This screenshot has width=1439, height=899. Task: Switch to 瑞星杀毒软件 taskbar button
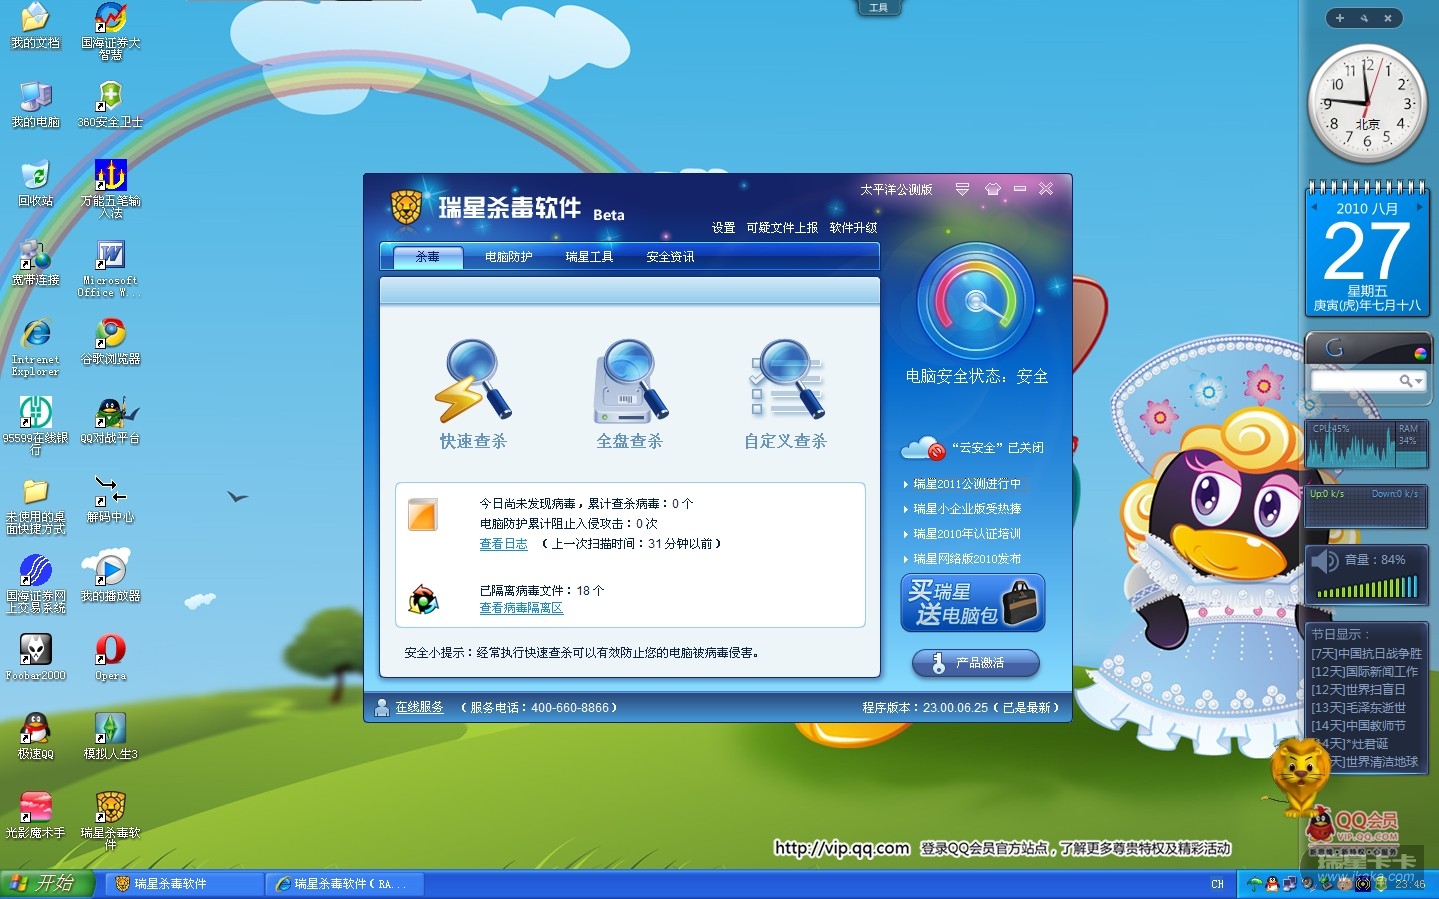184,884
